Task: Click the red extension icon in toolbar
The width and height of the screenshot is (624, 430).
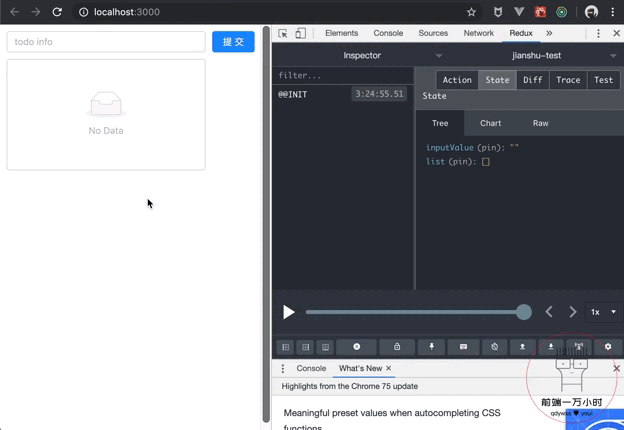Action: [540, 12]
